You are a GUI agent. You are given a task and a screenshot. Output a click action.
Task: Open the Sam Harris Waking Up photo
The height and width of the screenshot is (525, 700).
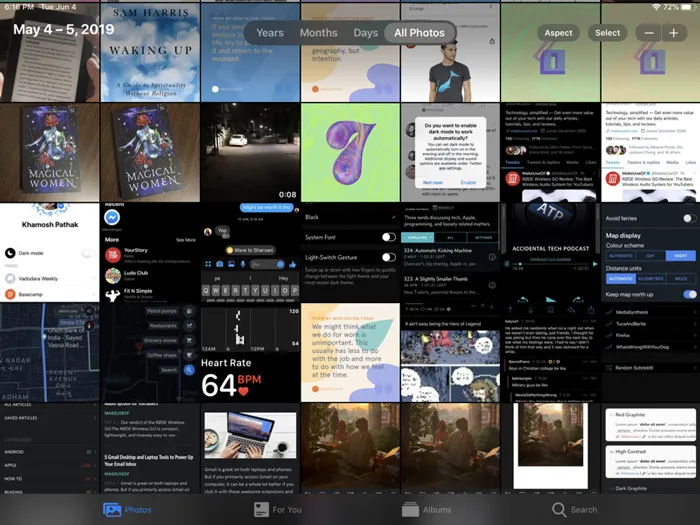click(150, 60)
